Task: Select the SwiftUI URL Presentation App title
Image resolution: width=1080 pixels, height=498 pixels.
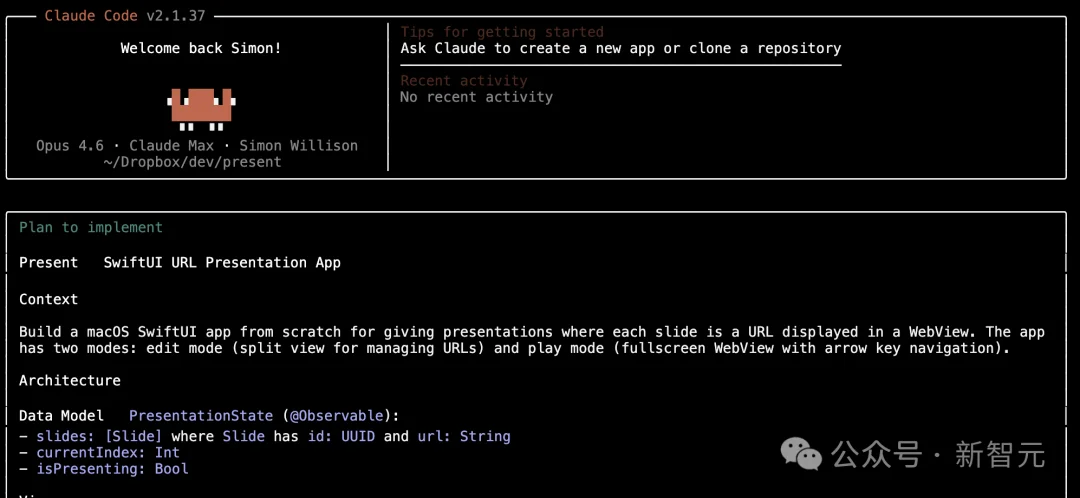Action: 222,263
